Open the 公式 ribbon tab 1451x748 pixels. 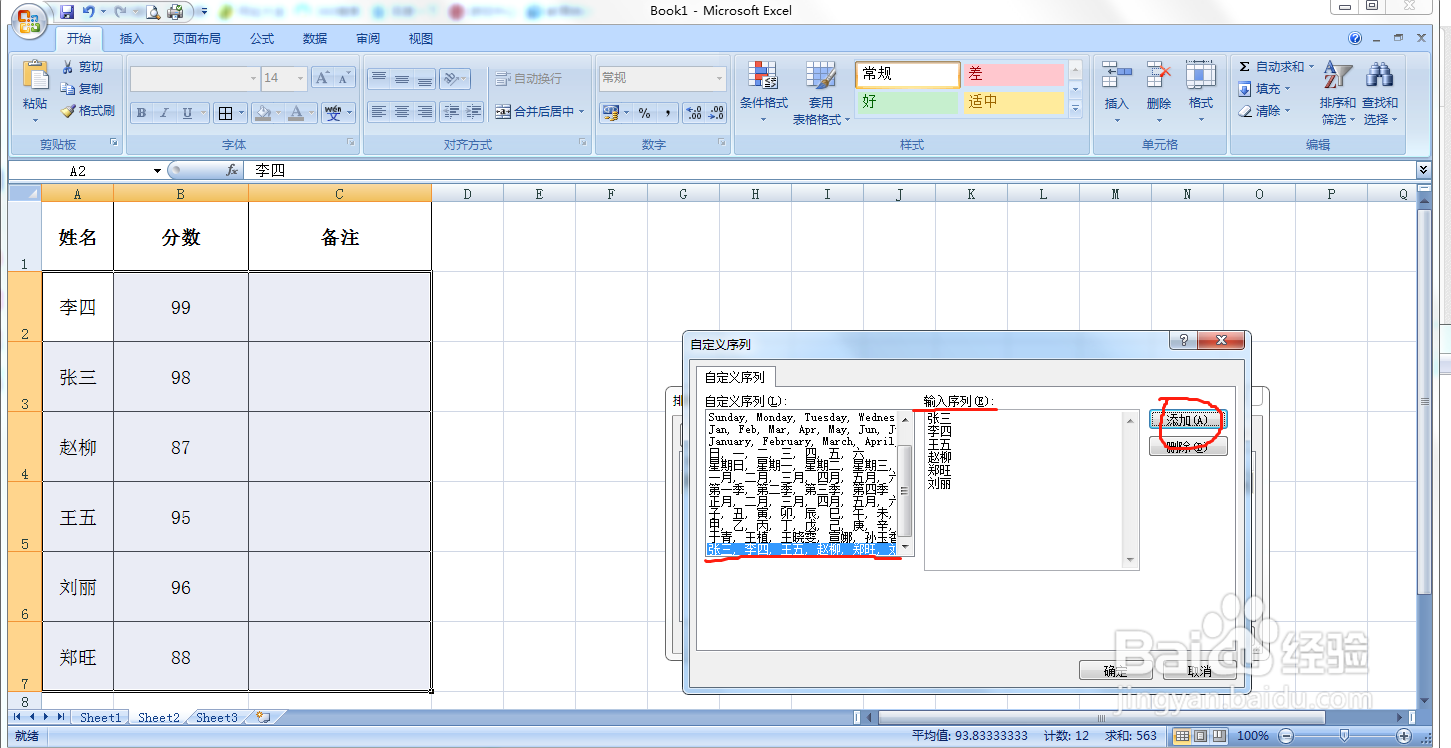tap(262, 39)
